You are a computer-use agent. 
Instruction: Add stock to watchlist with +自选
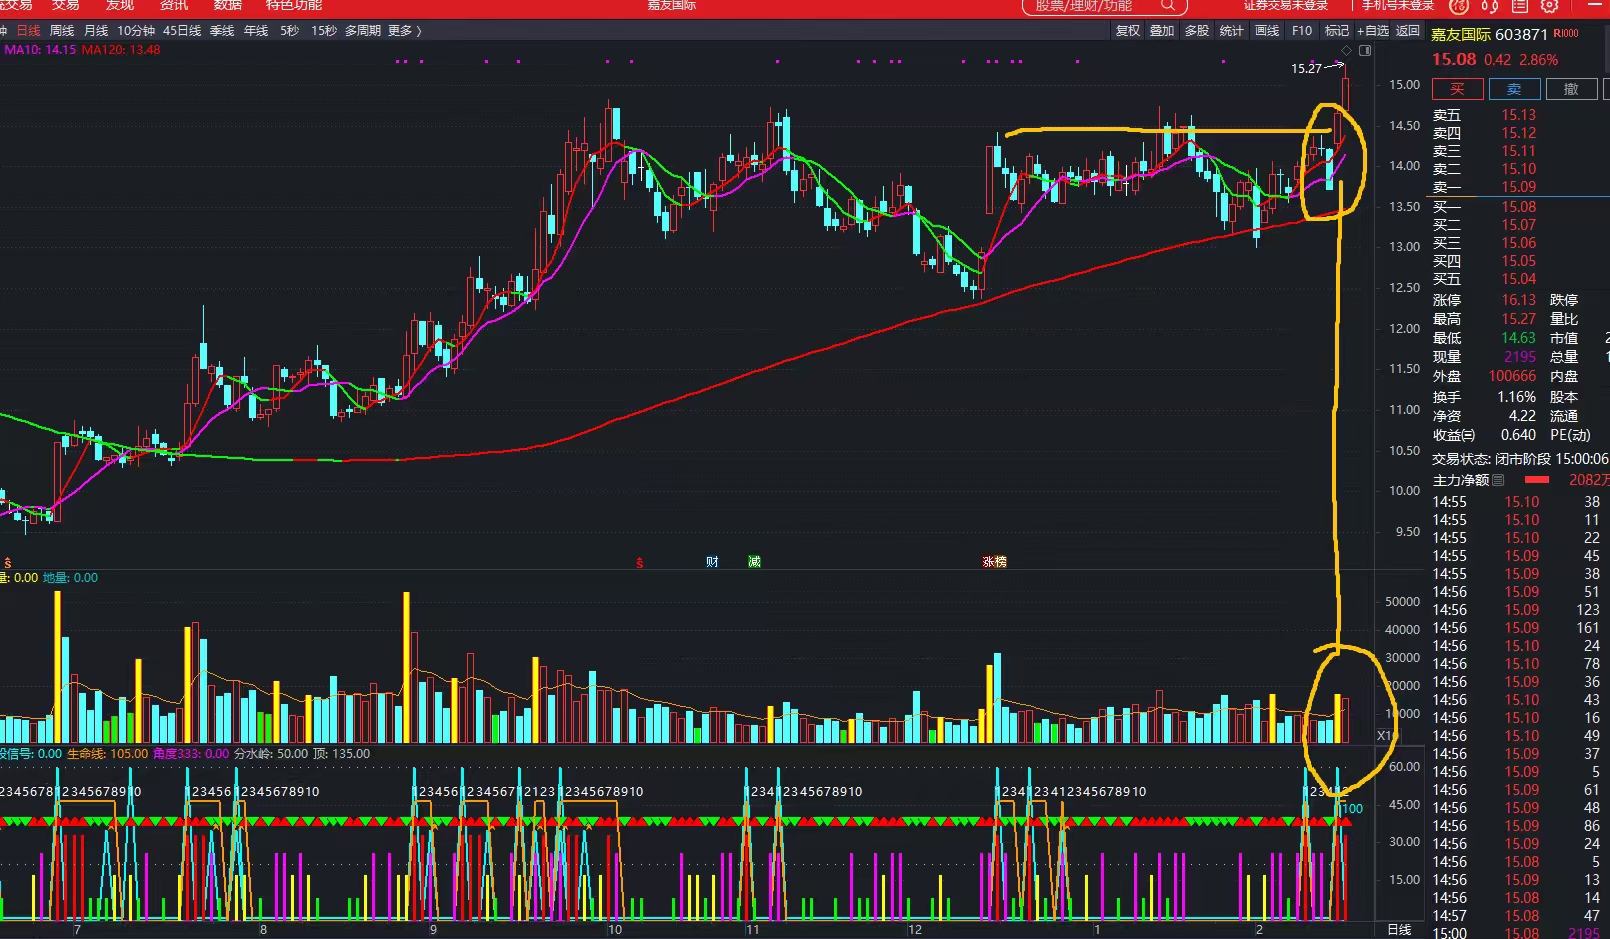1373,31
